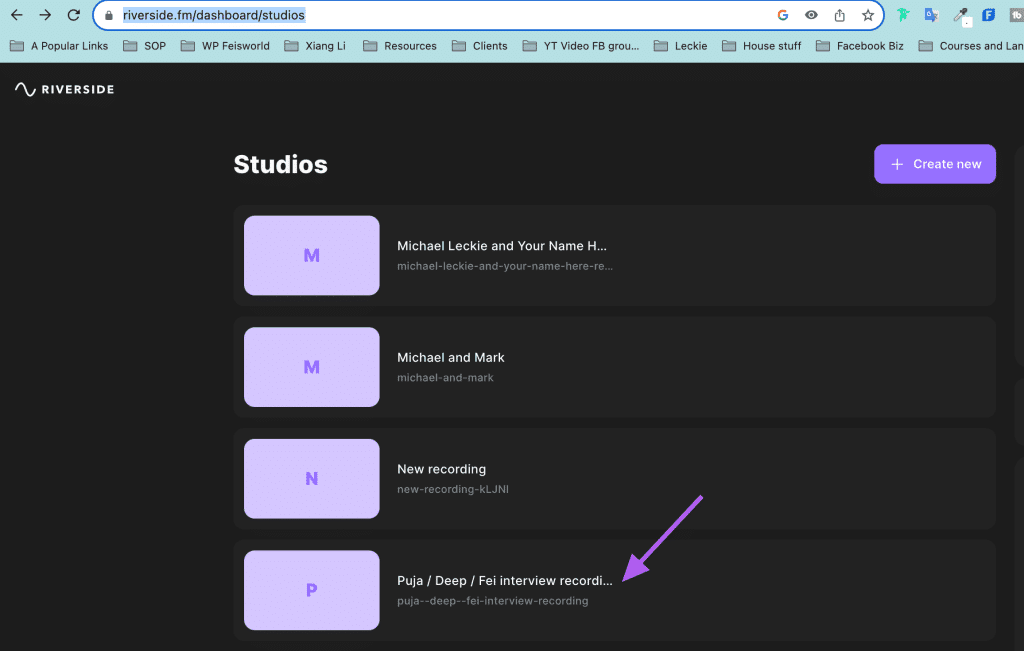Open the Puja / Deep / Fei interview studio
Screen dimensions: 1024x651
coord(615,590)
